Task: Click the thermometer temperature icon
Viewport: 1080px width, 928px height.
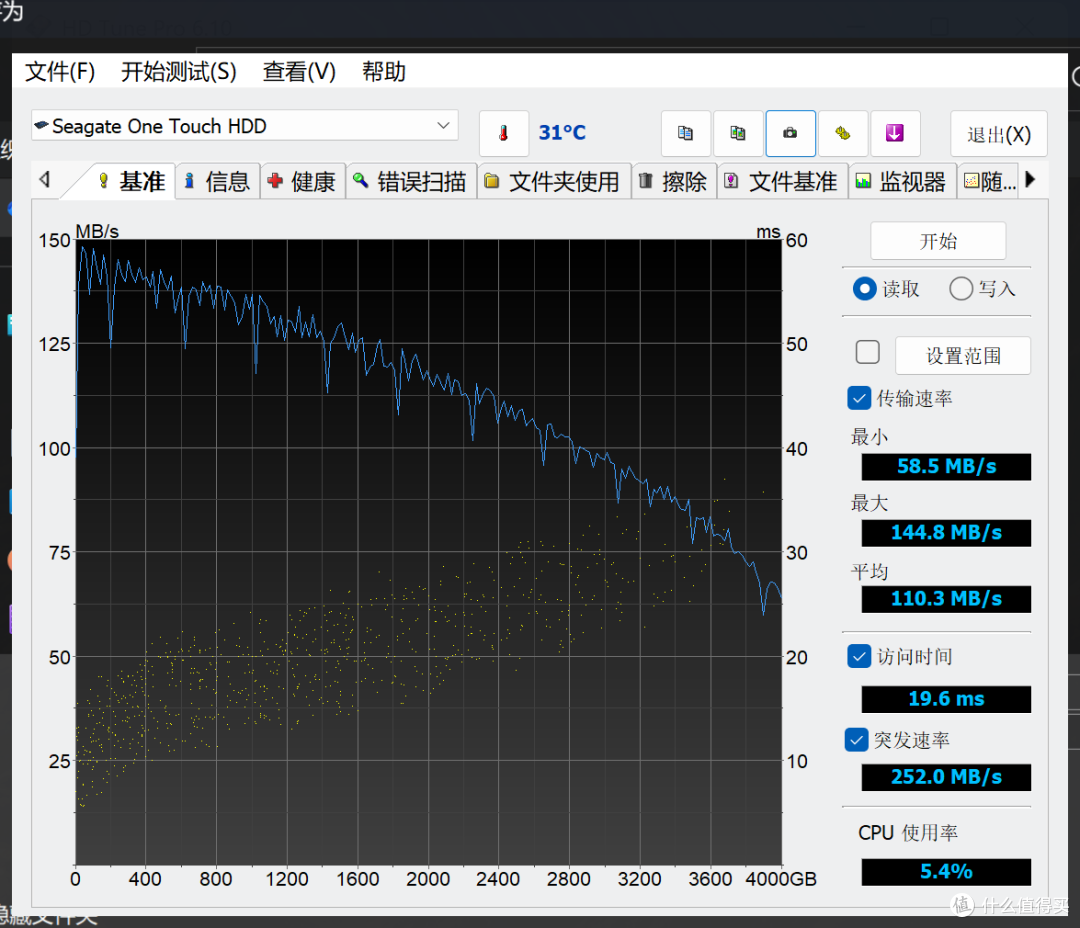Action: coord(503,133)
